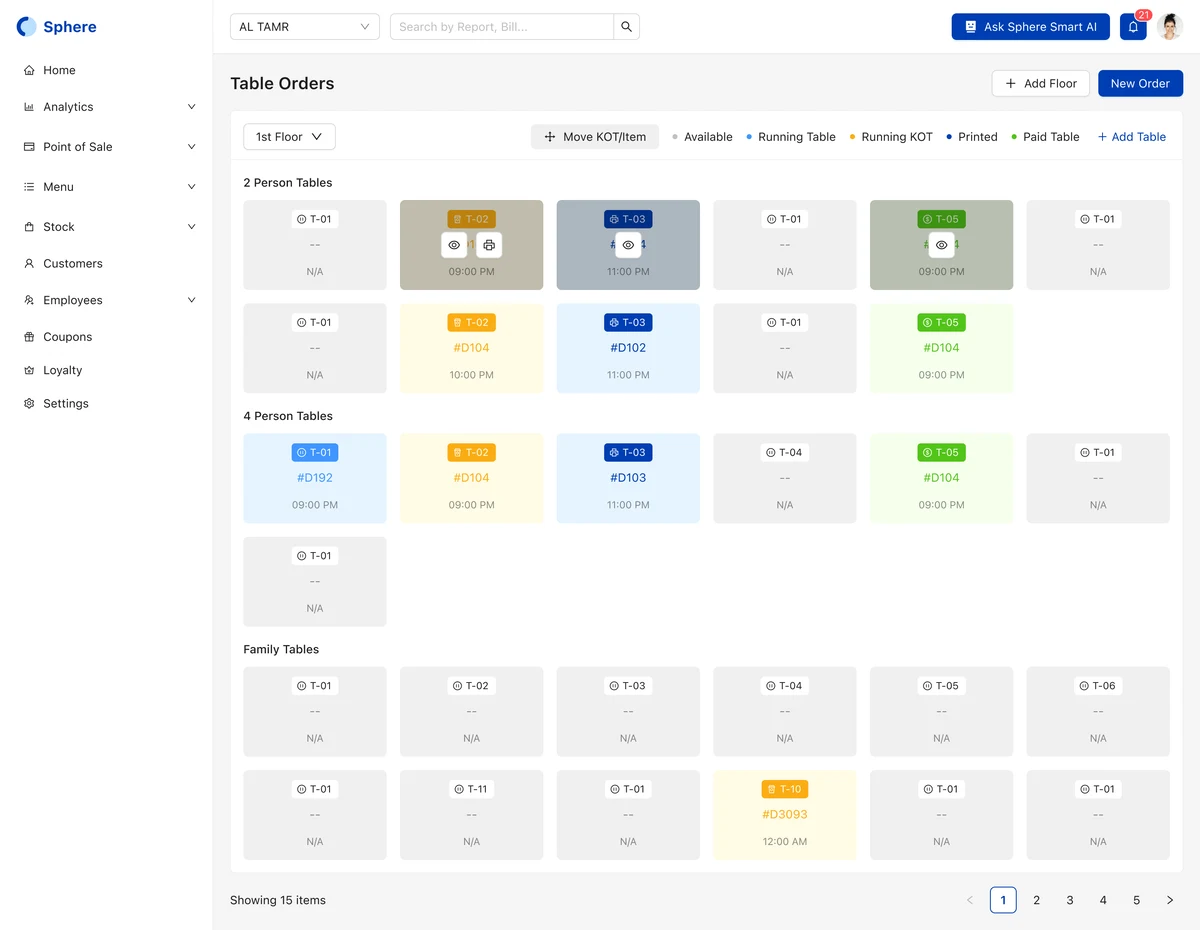Open notifications bell with 21 badge
The width and height of the screenshot is (1200, 930).
click(x=1133, y=27)
